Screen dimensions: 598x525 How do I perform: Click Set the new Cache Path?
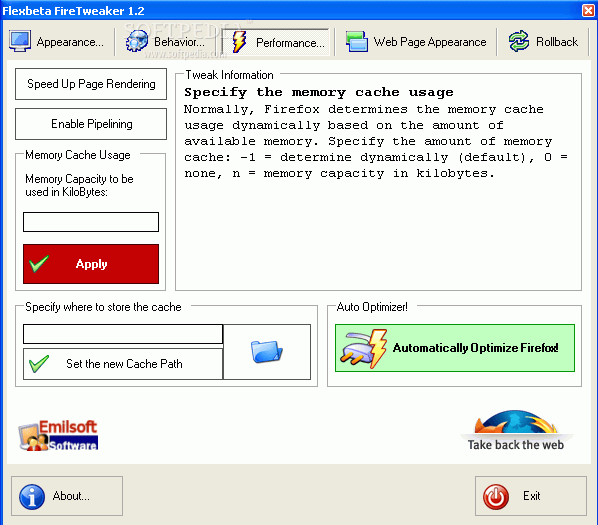[x=123, y=364]
